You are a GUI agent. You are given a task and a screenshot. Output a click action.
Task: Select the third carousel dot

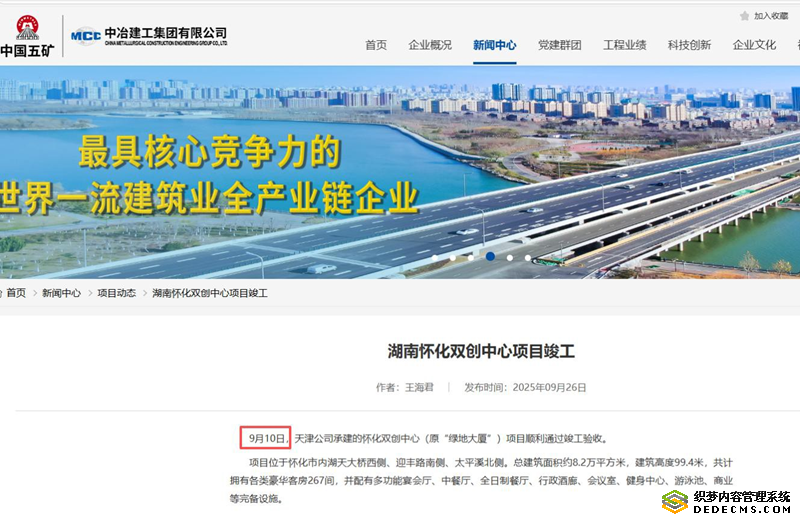(x=470, y=258)
